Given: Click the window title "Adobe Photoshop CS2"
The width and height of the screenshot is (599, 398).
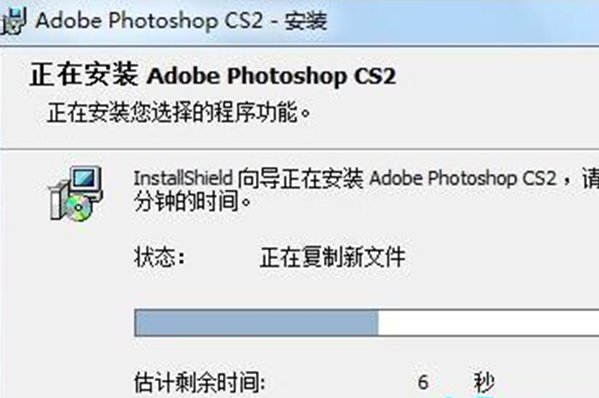Looking at the screenshot, I should 149,20.
